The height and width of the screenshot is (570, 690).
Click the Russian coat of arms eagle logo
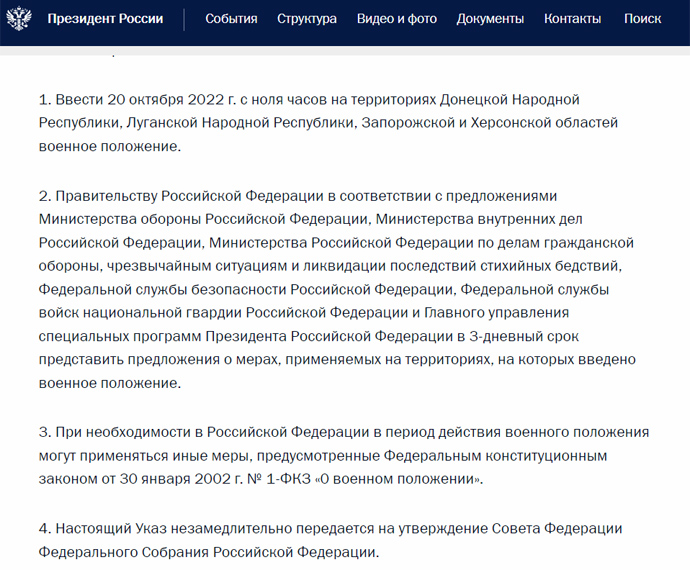pos(21,19)
